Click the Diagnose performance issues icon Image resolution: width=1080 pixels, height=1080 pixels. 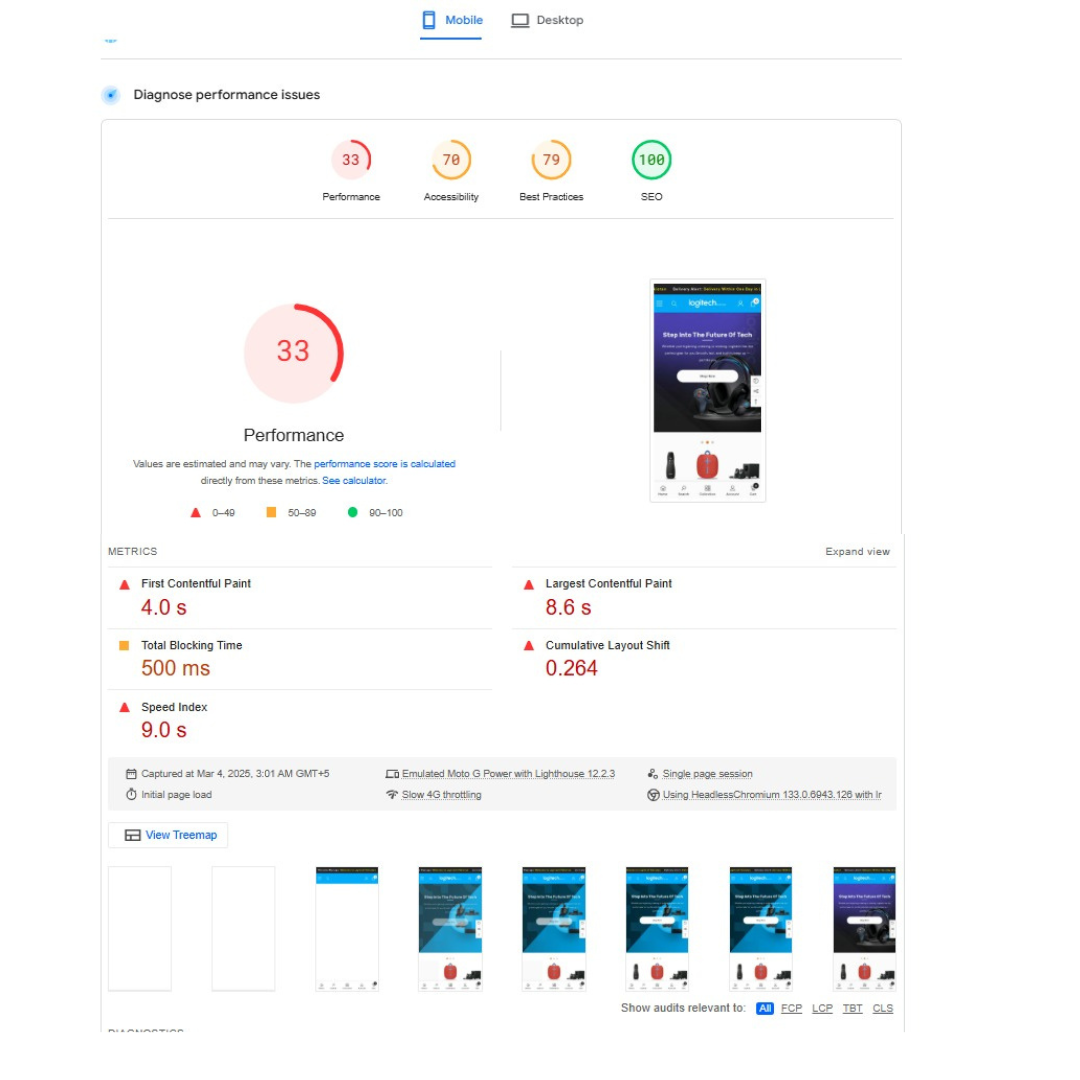pos(110,95)
